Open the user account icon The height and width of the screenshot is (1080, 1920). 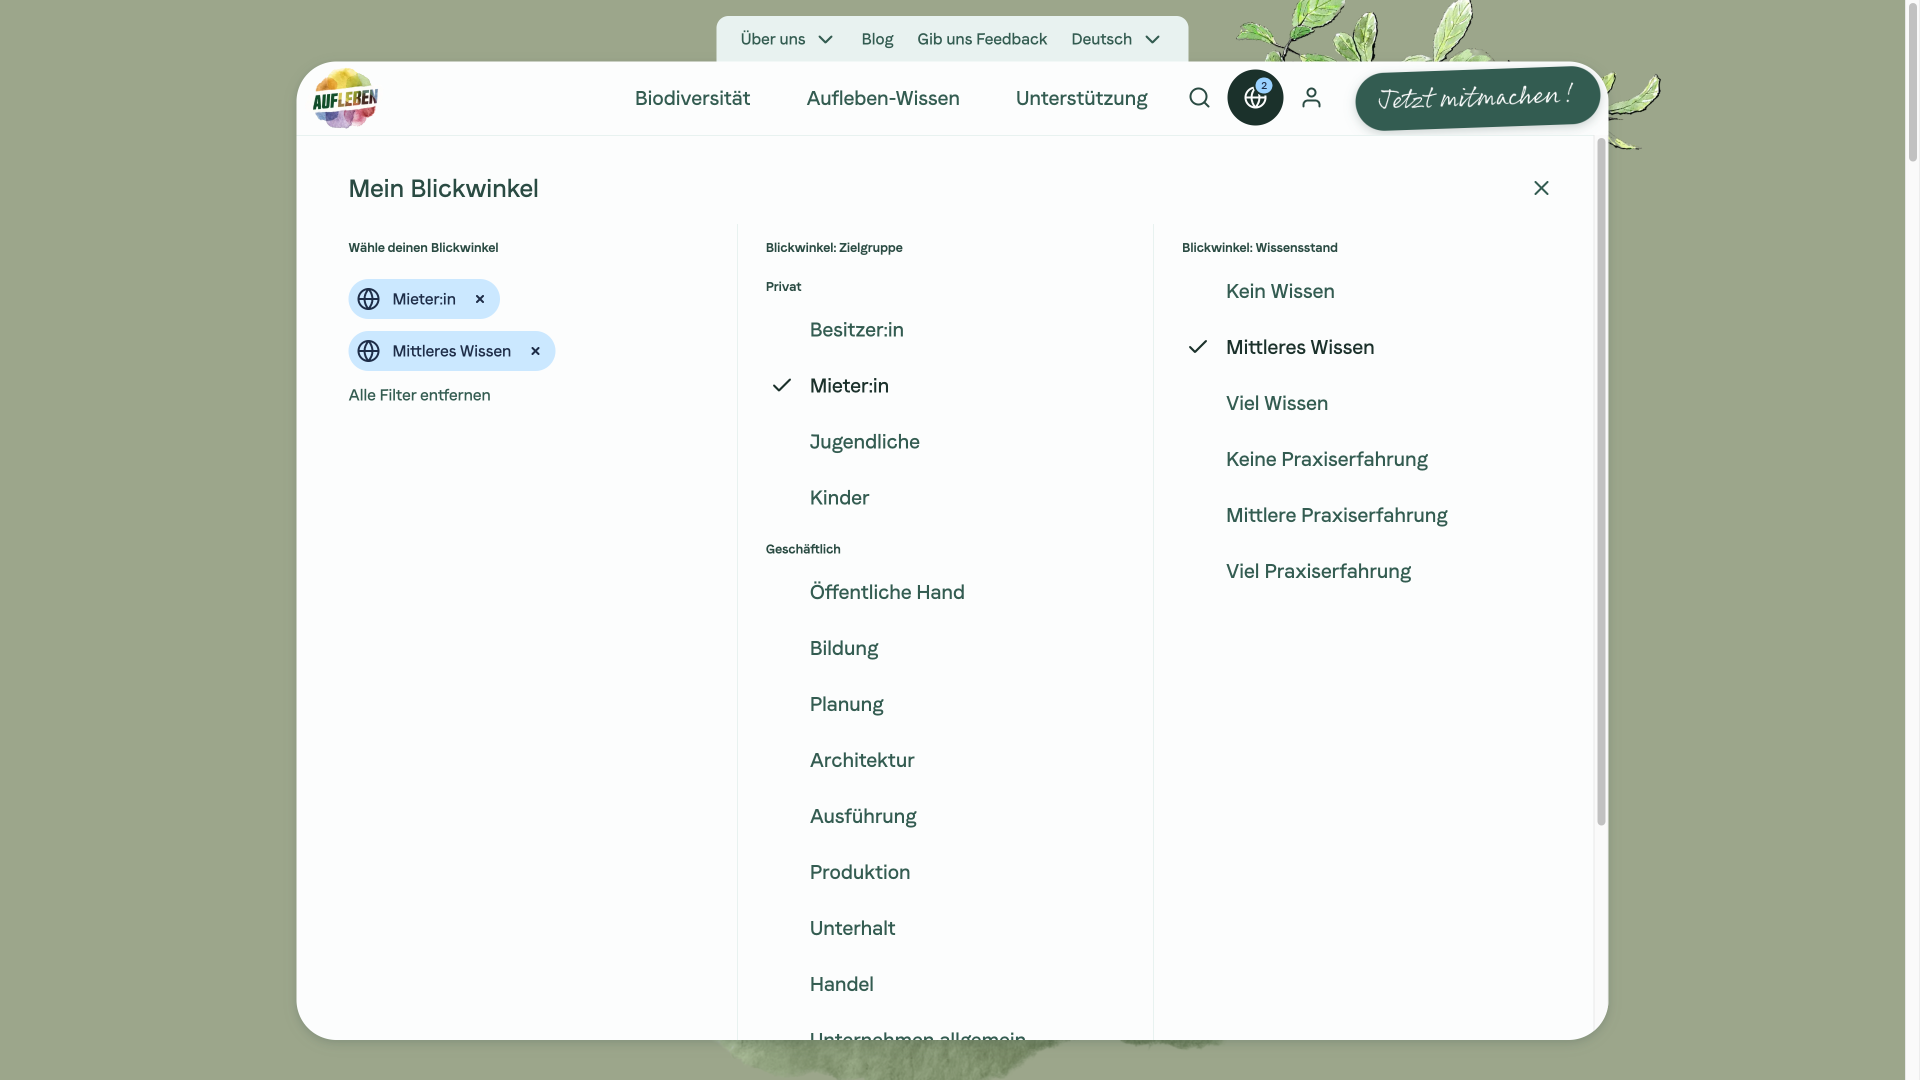1311,97
